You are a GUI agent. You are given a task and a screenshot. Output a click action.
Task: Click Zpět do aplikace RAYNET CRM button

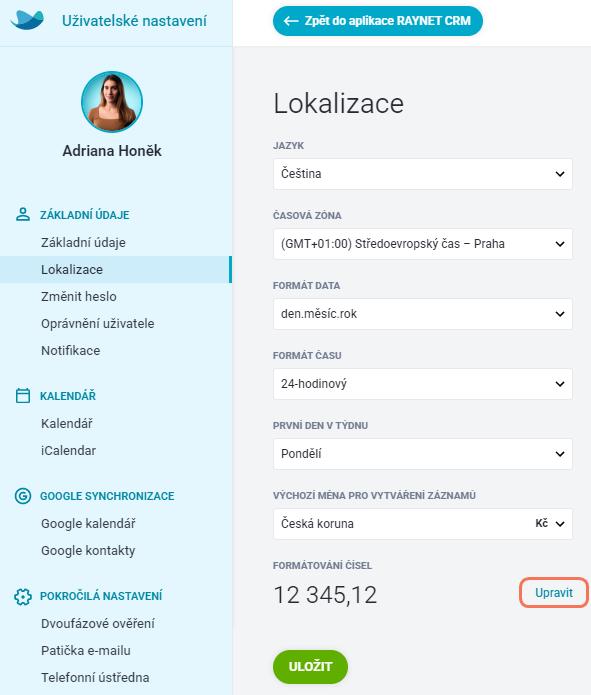(x=378, y=21)
